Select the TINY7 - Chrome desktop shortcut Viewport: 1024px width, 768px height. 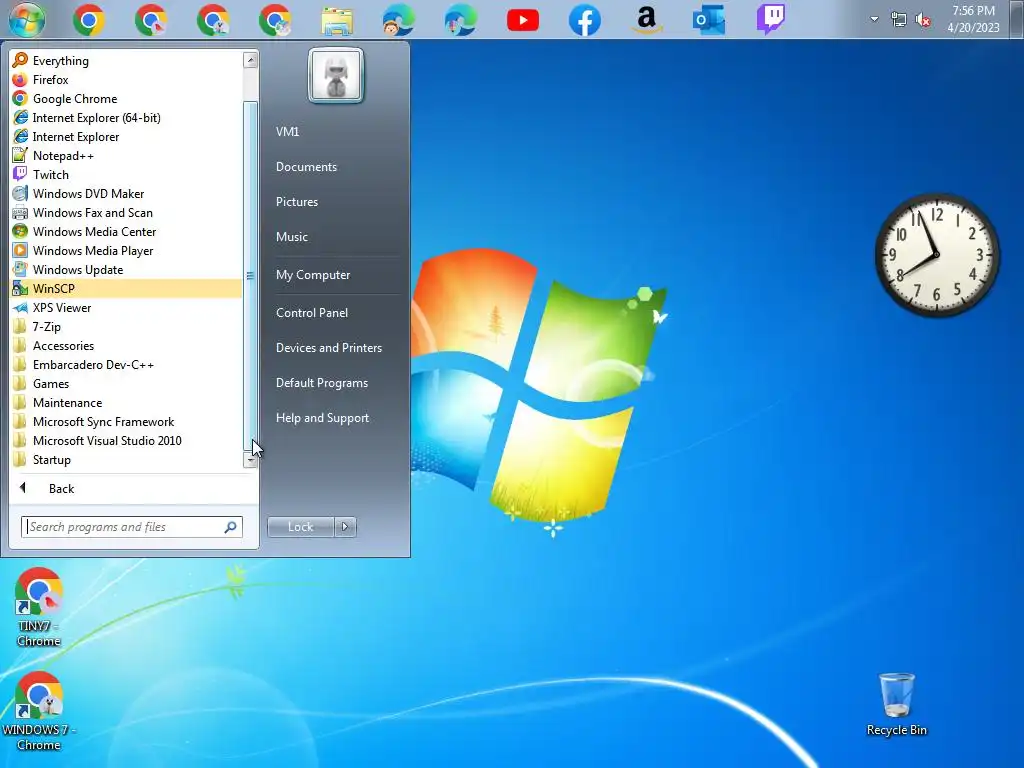point(39,607)
